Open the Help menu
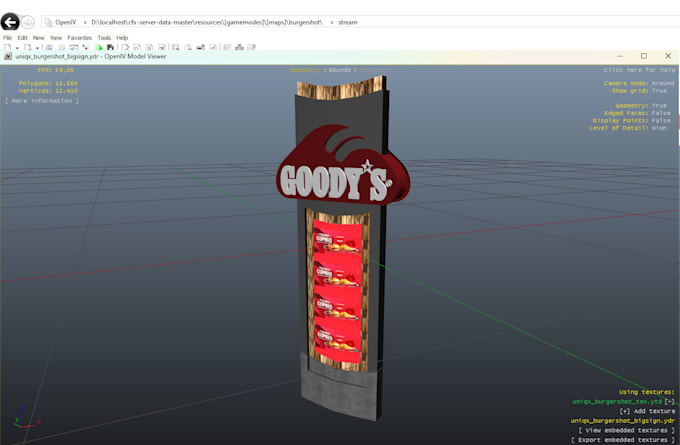The image size is (680, 445). (122, 38)
